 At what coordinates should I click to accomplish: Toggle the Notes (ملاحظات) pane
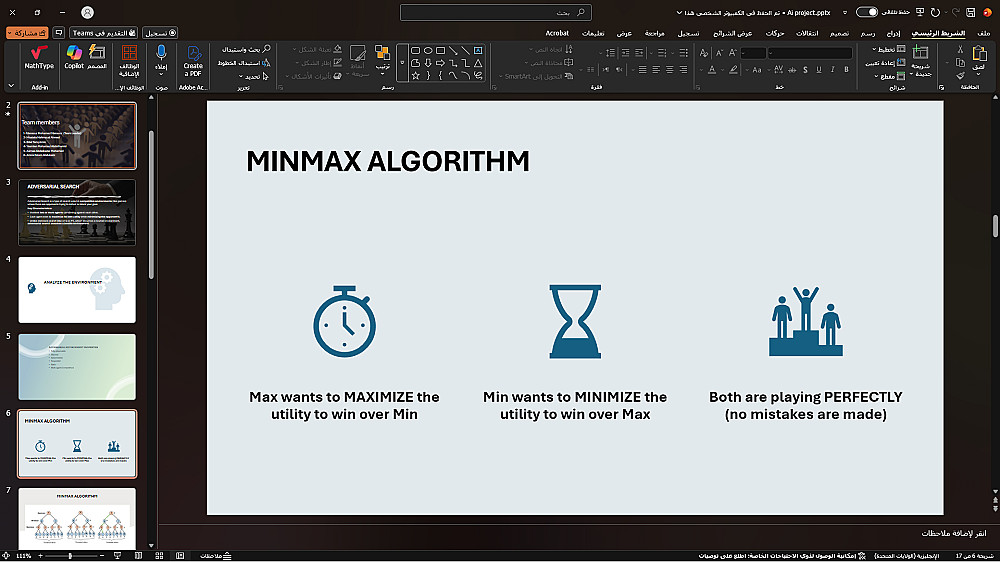pyautogui.click(x=216, y=556)
